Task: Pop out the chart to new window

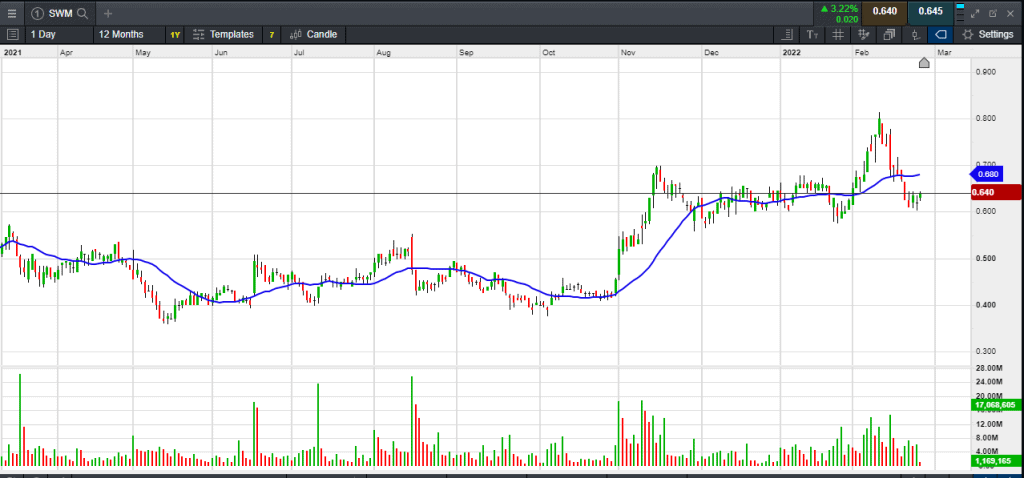Action: click(x=992, y=13)
